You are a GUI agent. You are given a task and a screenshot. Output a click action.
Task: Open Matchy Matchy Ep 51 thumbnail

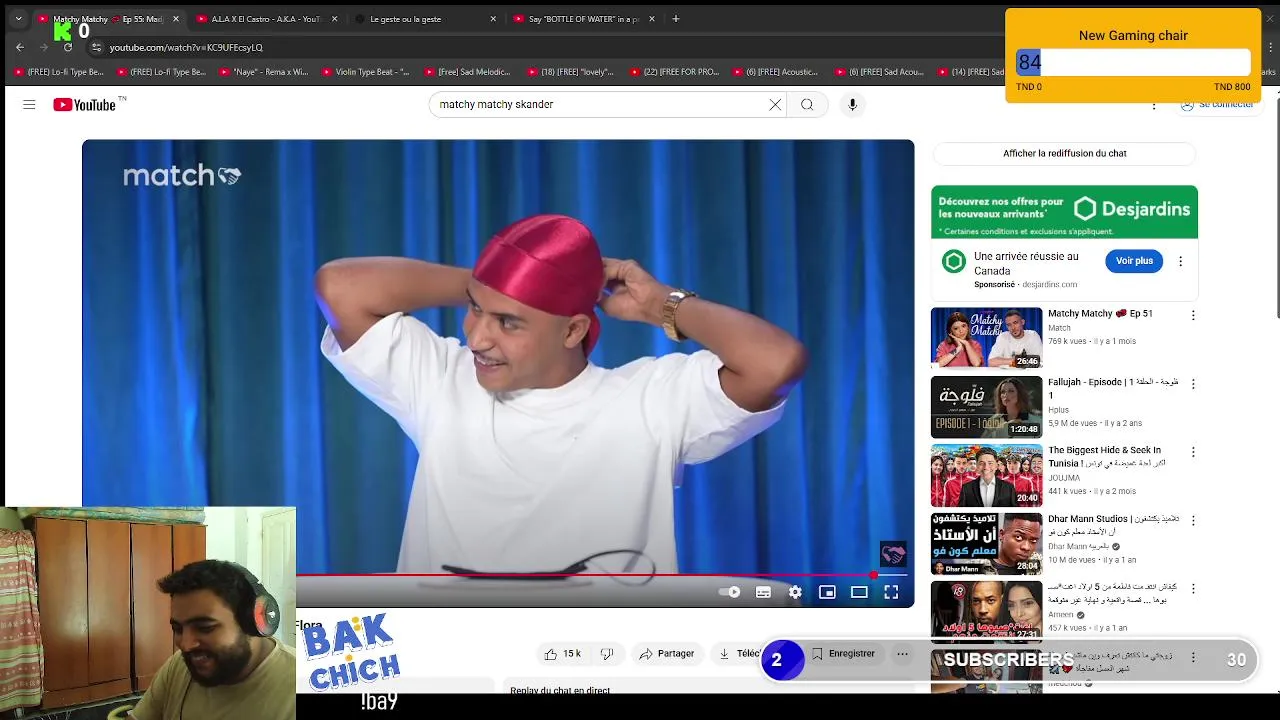pos(986,338)
